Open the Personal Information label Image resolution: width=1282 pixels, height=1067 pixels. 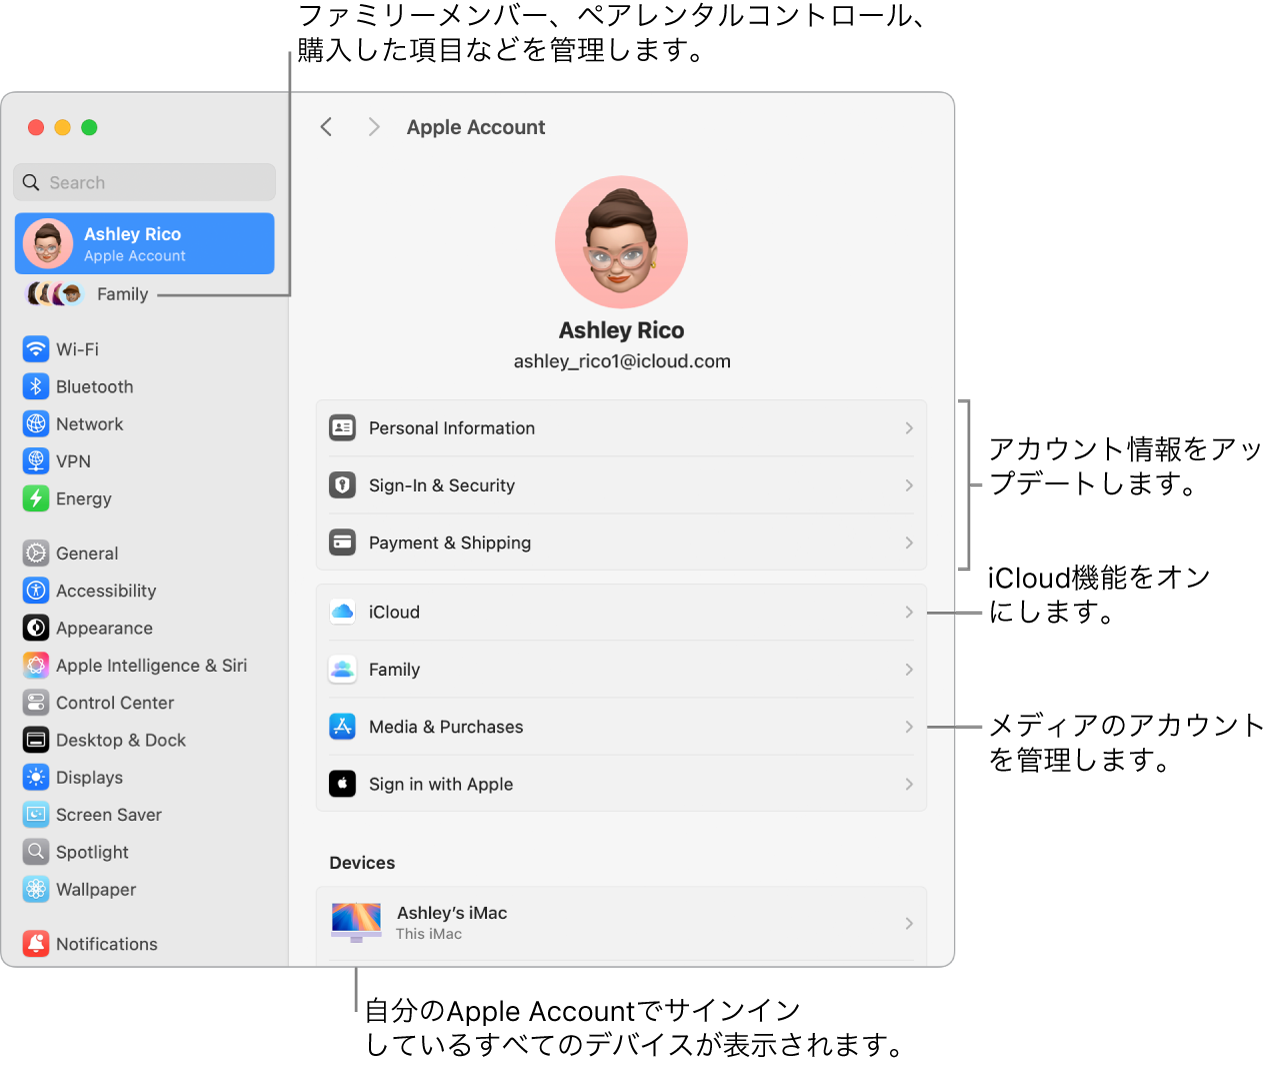pyautogui.click(x=452, y=428)
